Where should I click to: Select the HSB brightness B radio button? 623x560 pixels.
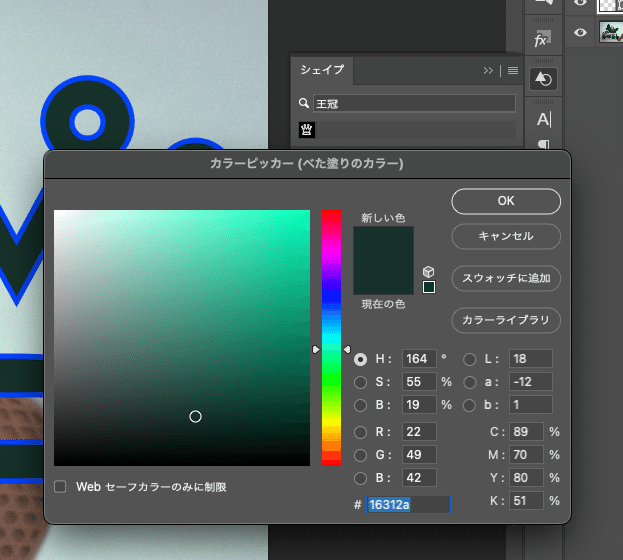click(x=360, y=405)
